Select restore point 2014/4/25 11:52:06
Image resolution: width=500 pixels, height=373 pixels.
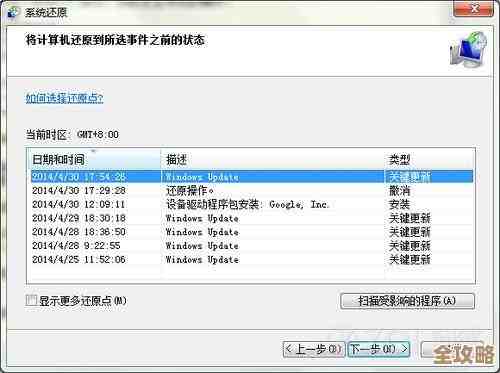252,259
